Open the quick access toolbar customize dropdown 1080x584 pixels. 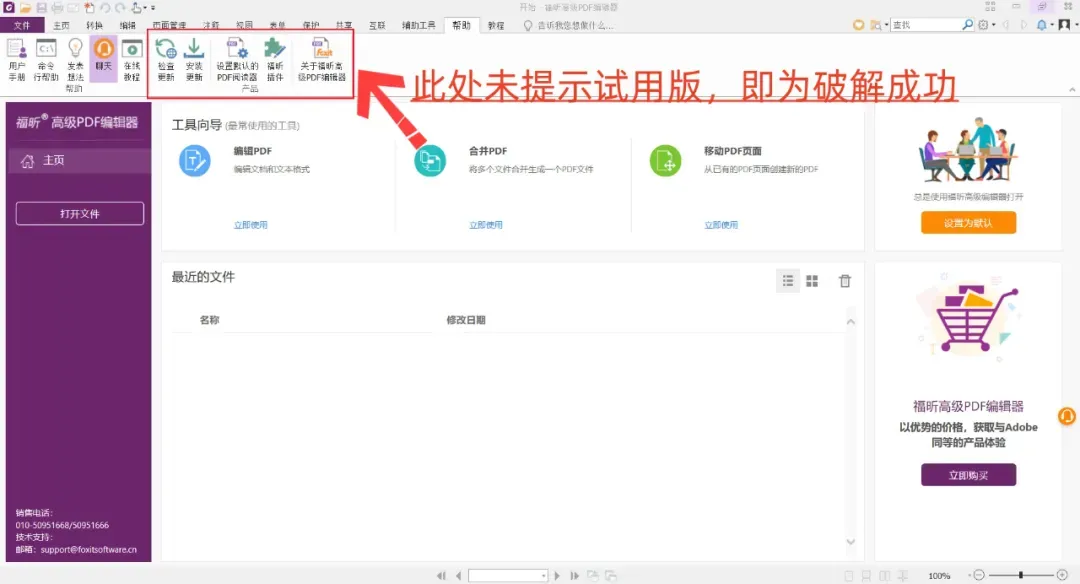point(153,8)
